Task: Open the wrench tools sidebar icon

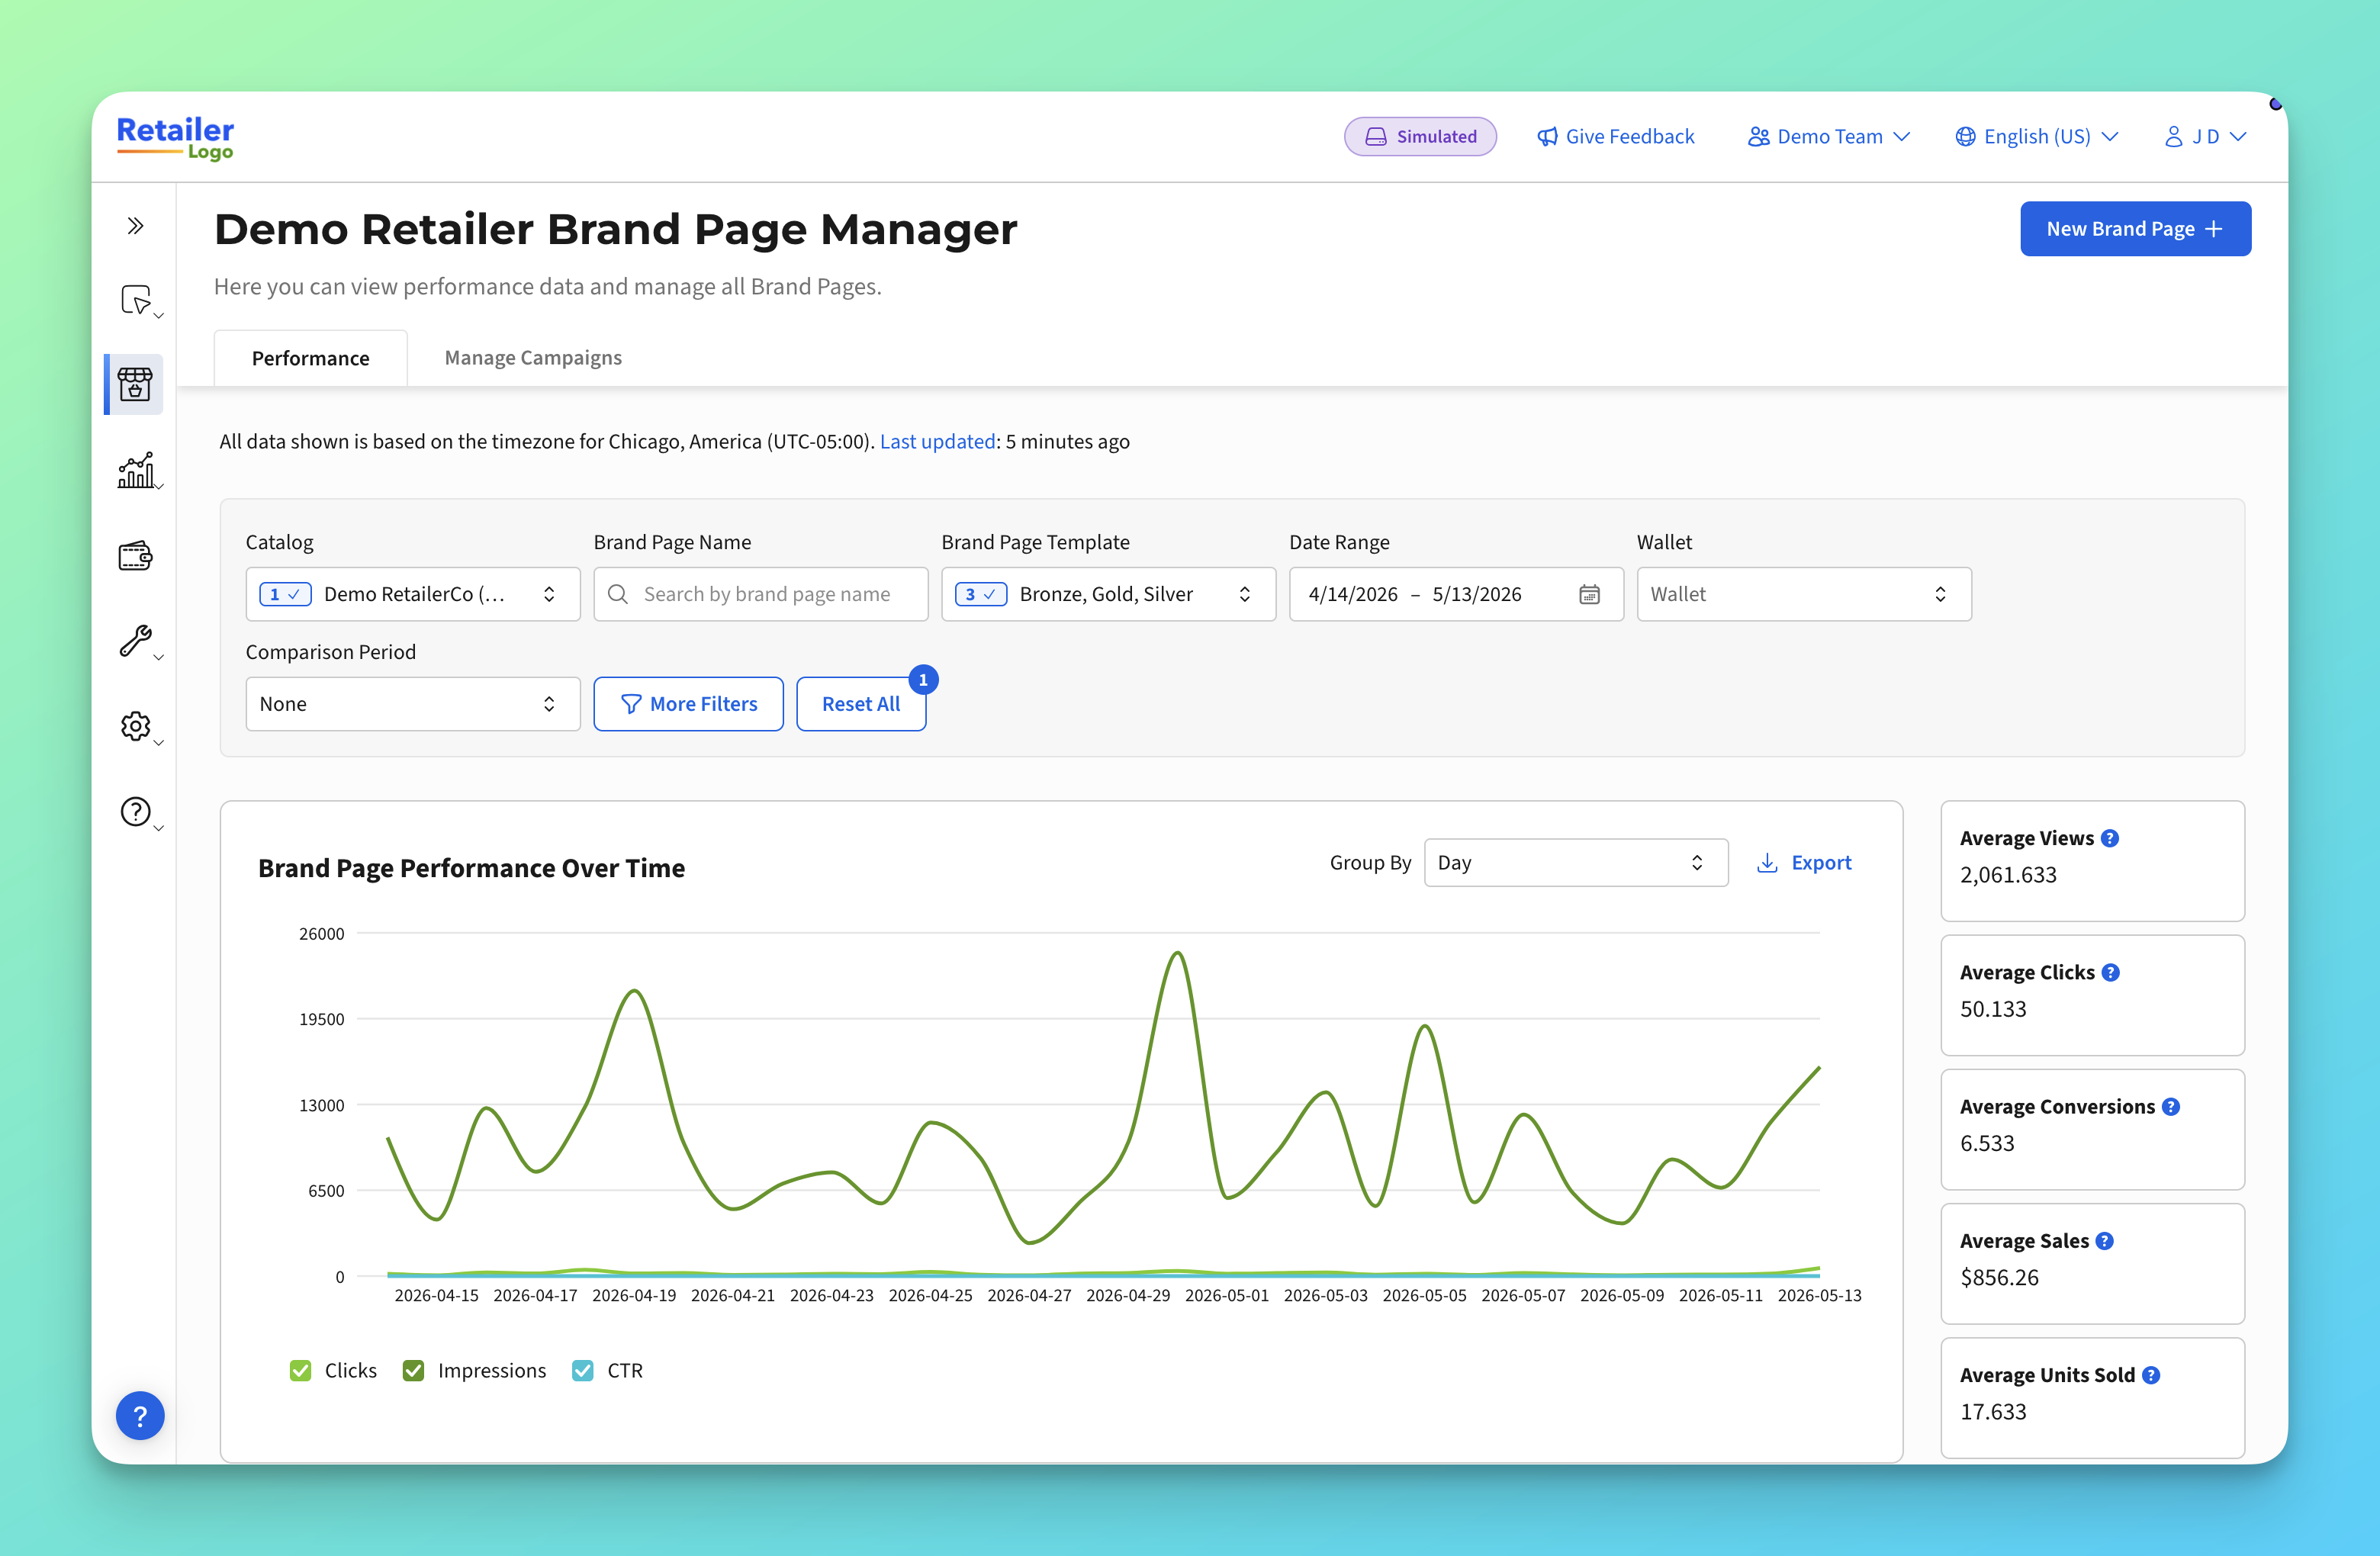Action: [x=136, y=641]
